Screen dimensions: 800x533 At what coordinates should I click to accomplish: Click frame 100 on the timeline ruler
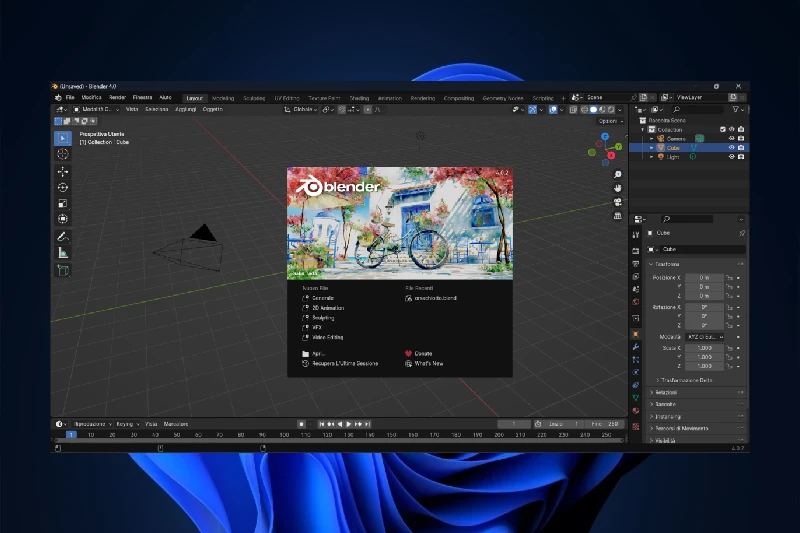[284, 435]
